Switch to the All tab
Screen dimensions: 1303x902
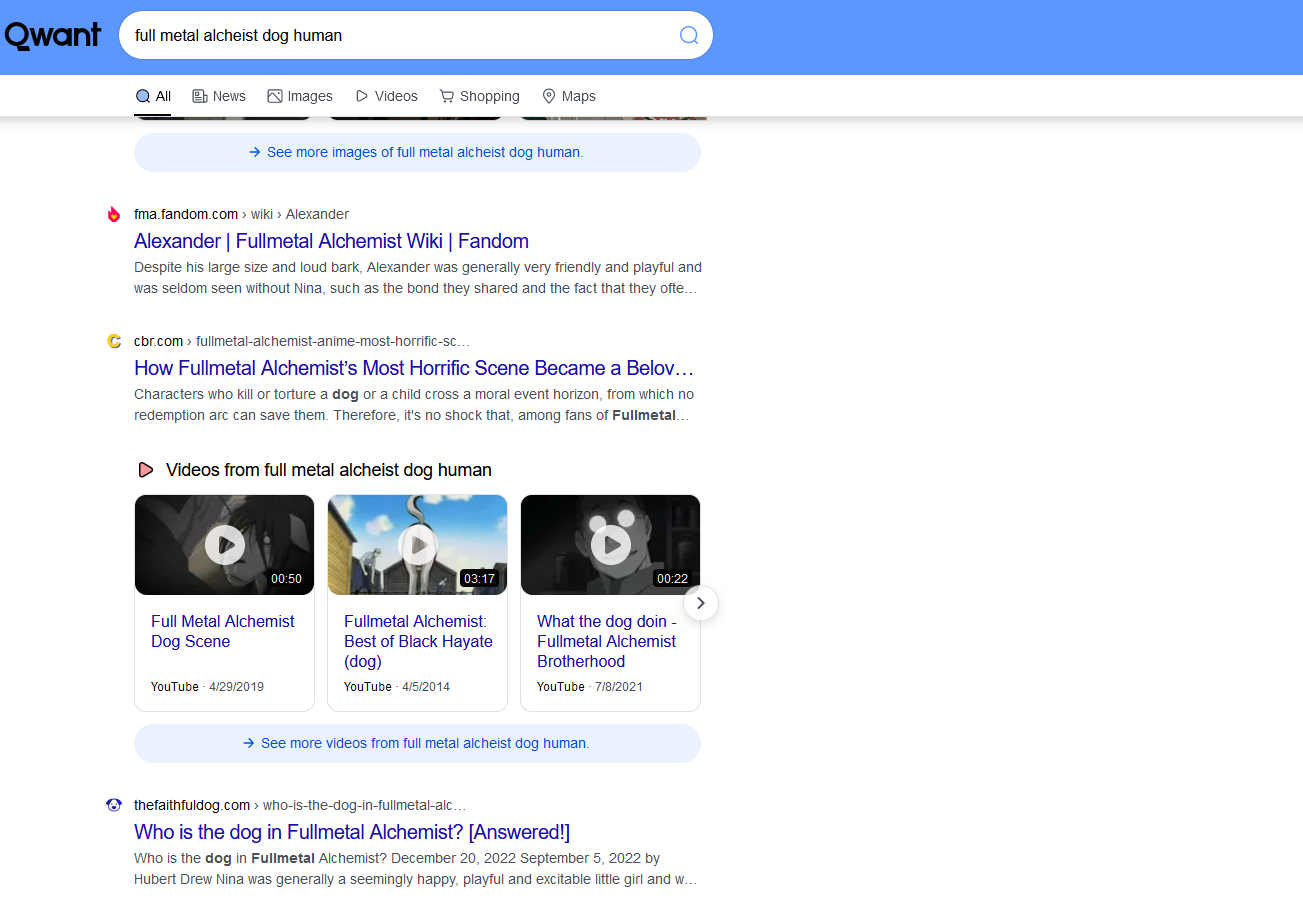(x=154, y=96)
